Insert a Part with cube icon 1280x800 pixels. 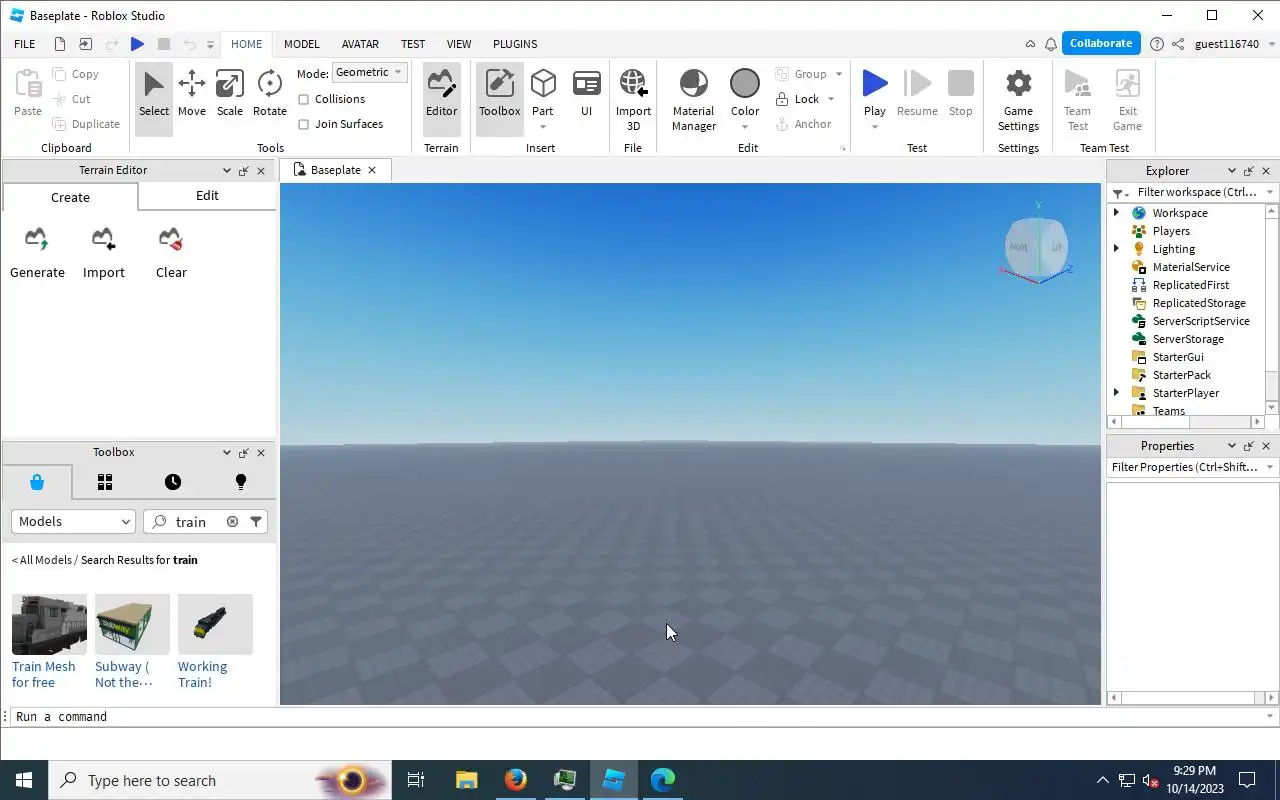(x=543, y=84)
